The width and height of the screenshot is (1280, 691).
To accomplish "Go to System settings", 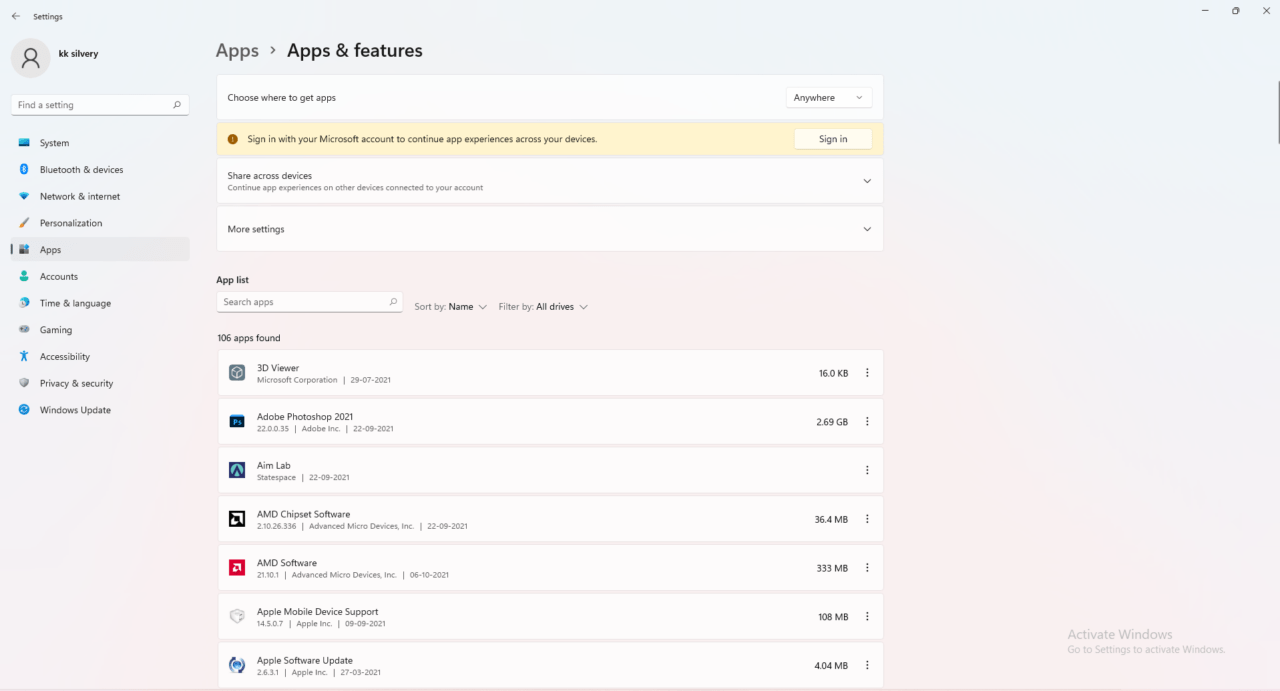I will pyautogui.click(x=100, y=143).
